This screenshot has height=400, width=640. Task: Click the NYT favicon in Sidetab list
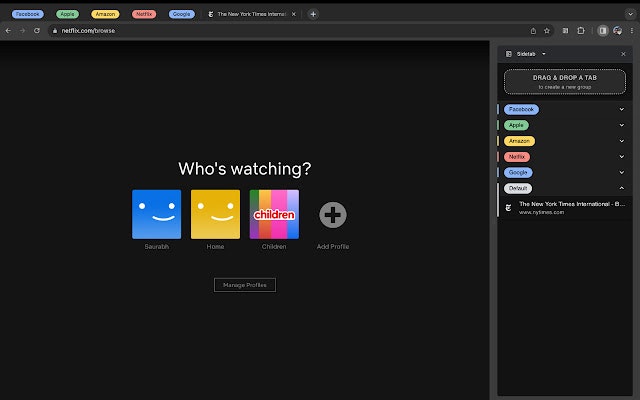click(x=508, y=208)
